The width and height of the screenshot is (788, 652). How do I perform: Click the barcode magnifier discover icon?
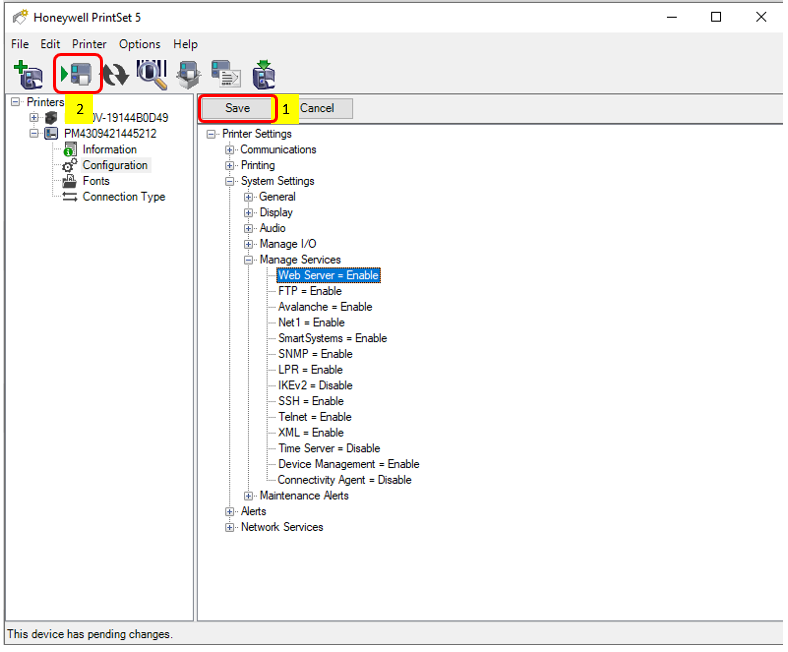(x=152, y=74)
